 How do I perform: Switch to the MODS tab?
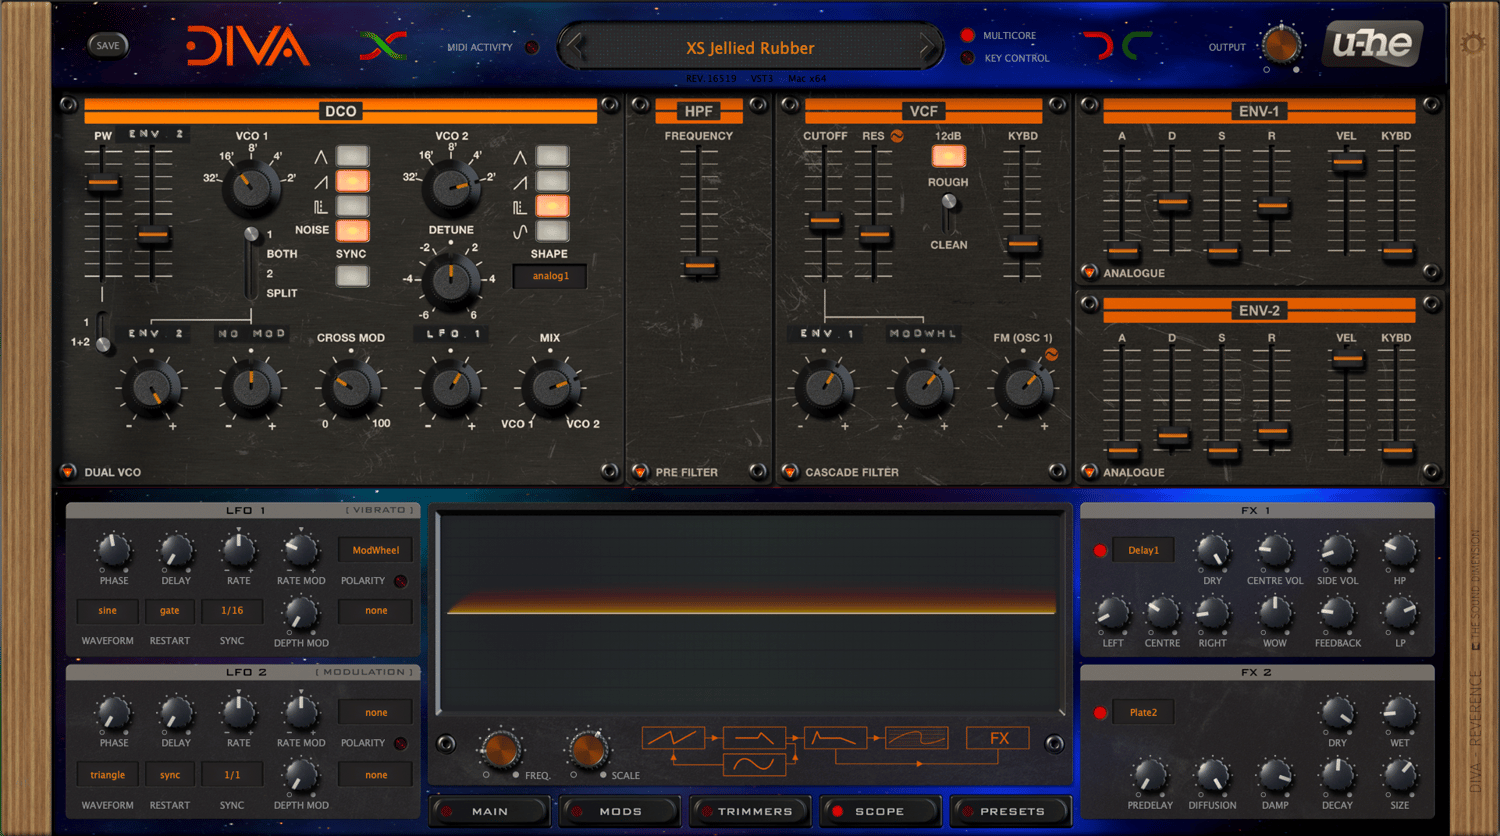pos(620,811)
